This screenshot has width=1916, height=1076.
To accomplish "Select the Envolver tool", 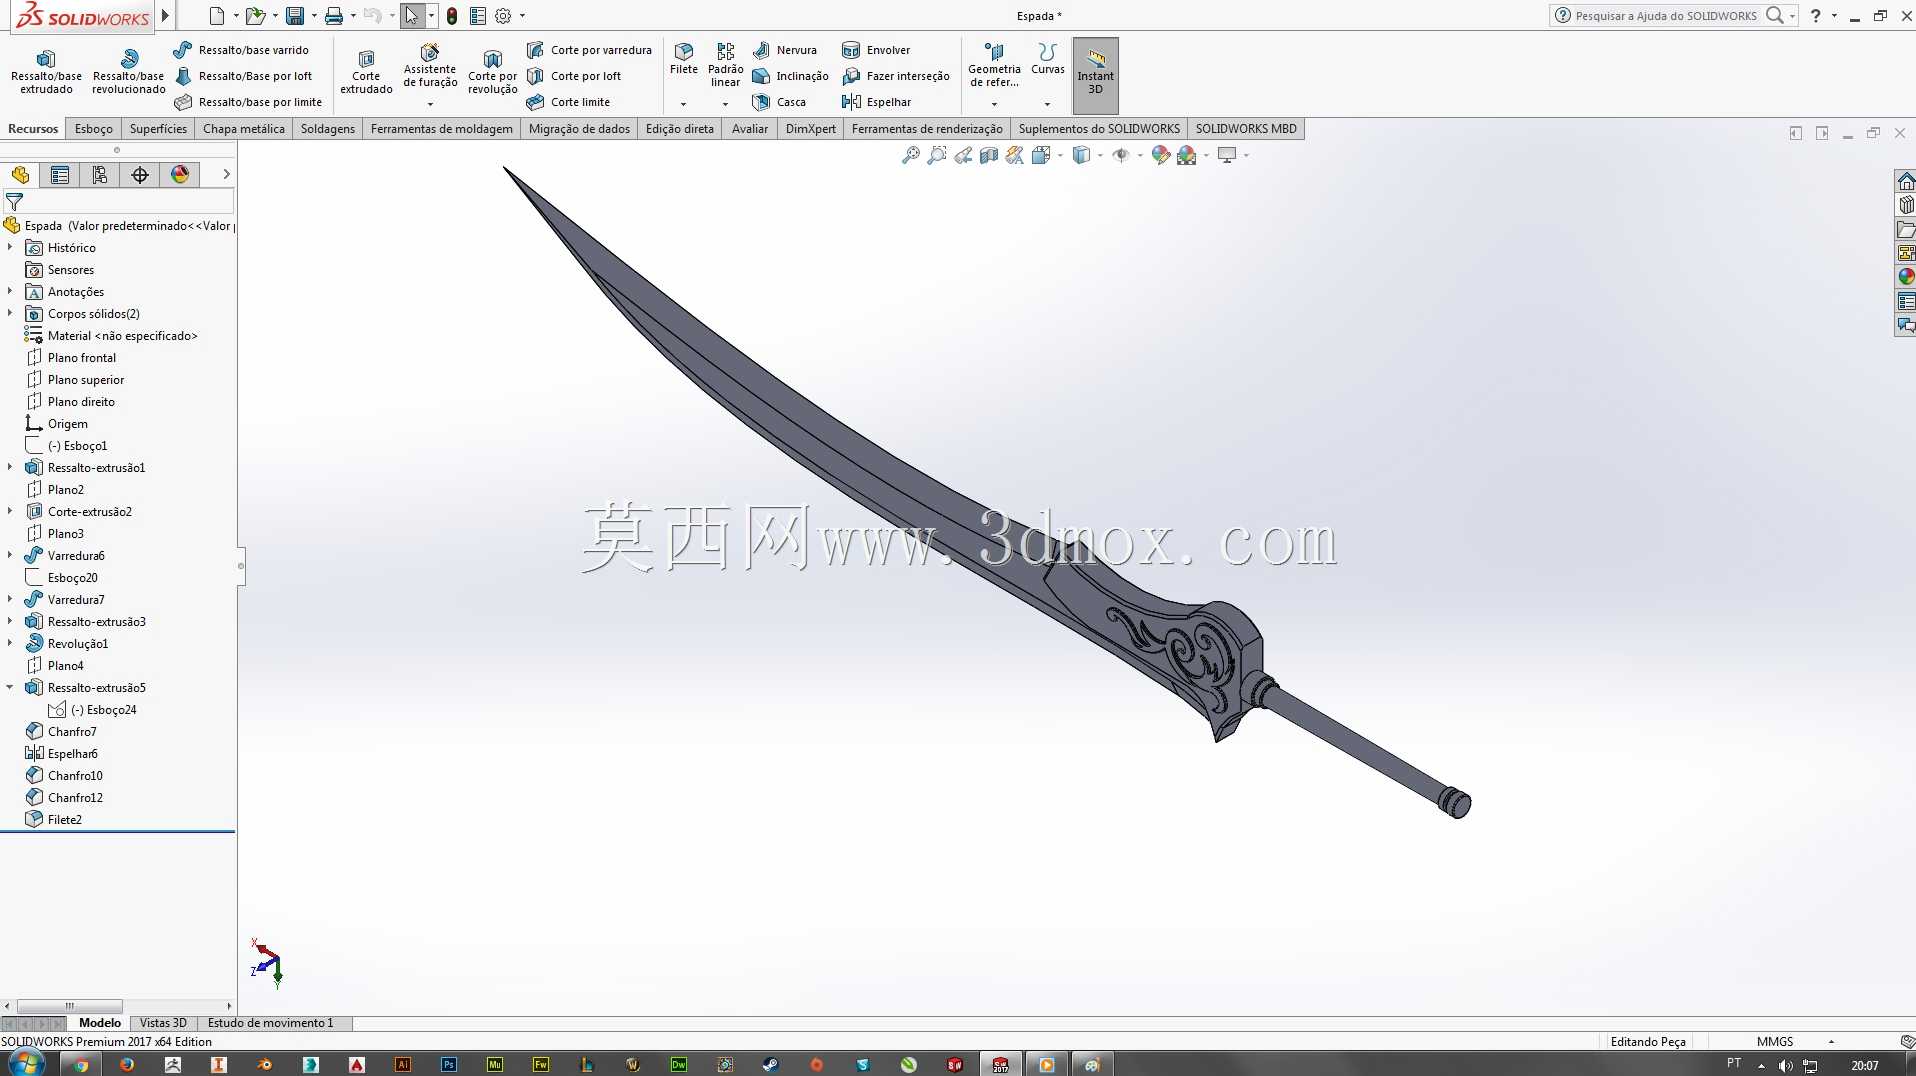I will [x=876, y=50].
